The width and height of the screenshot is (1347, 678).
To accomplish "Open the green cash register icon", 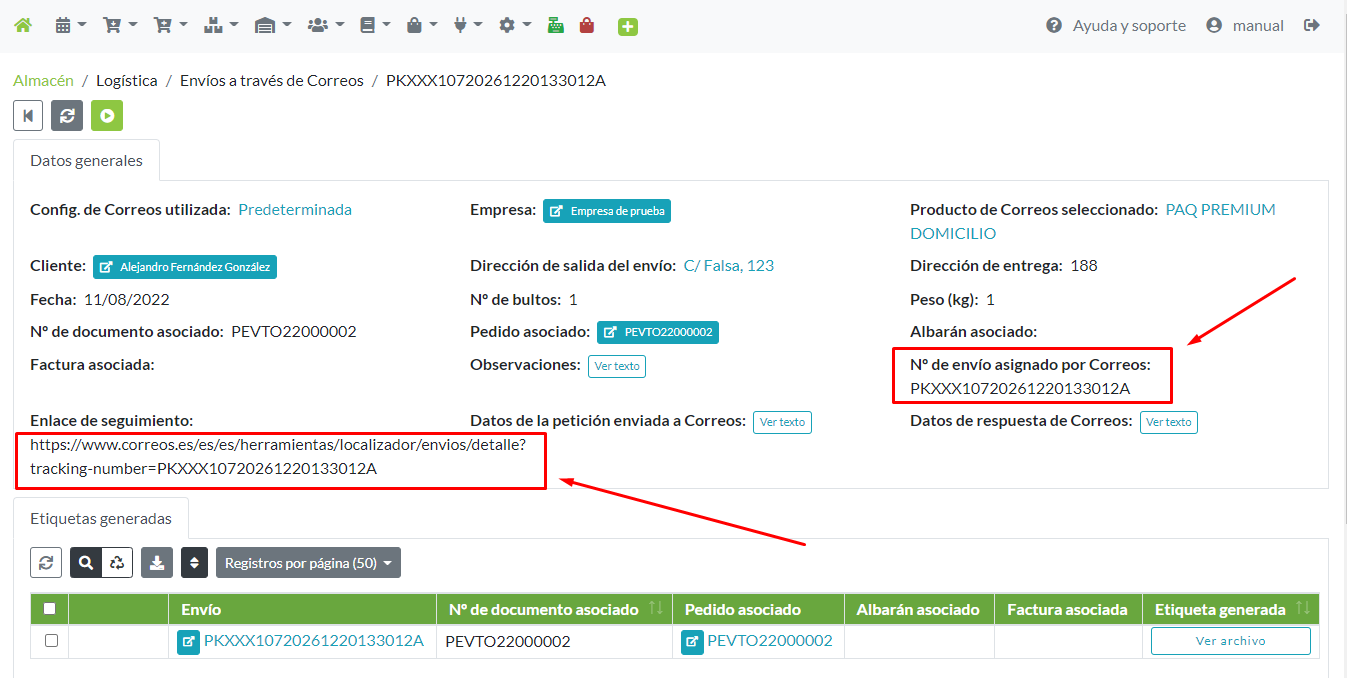I will tap(556, 26).
